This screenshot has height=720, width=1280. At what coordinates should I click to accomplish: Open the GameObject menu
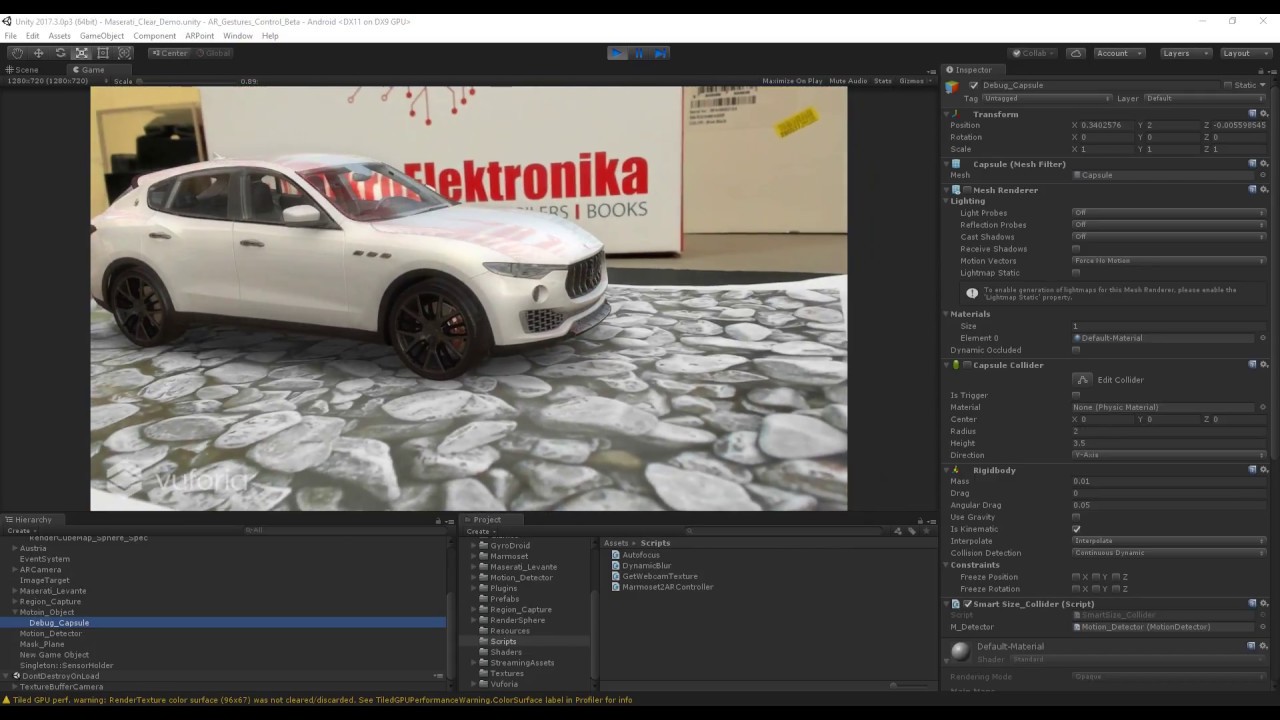point(102,36)
